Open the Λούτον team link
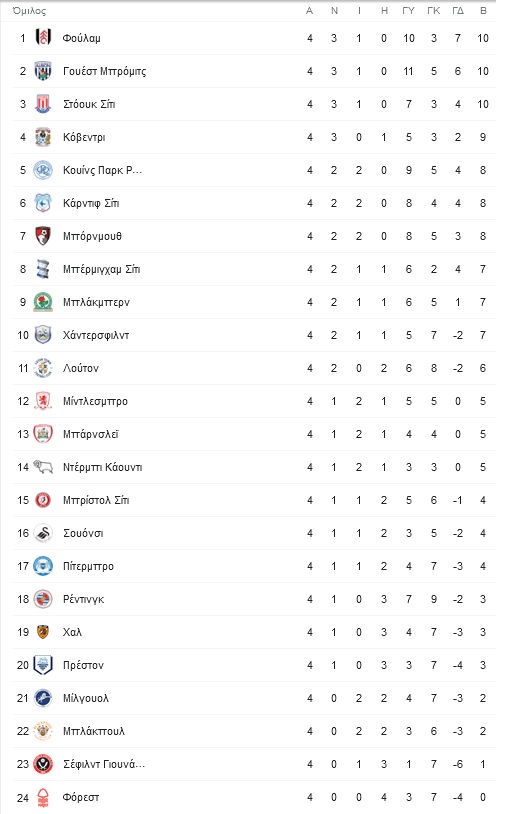The width and height of the screenshot is (513, 814). [81, 368]
